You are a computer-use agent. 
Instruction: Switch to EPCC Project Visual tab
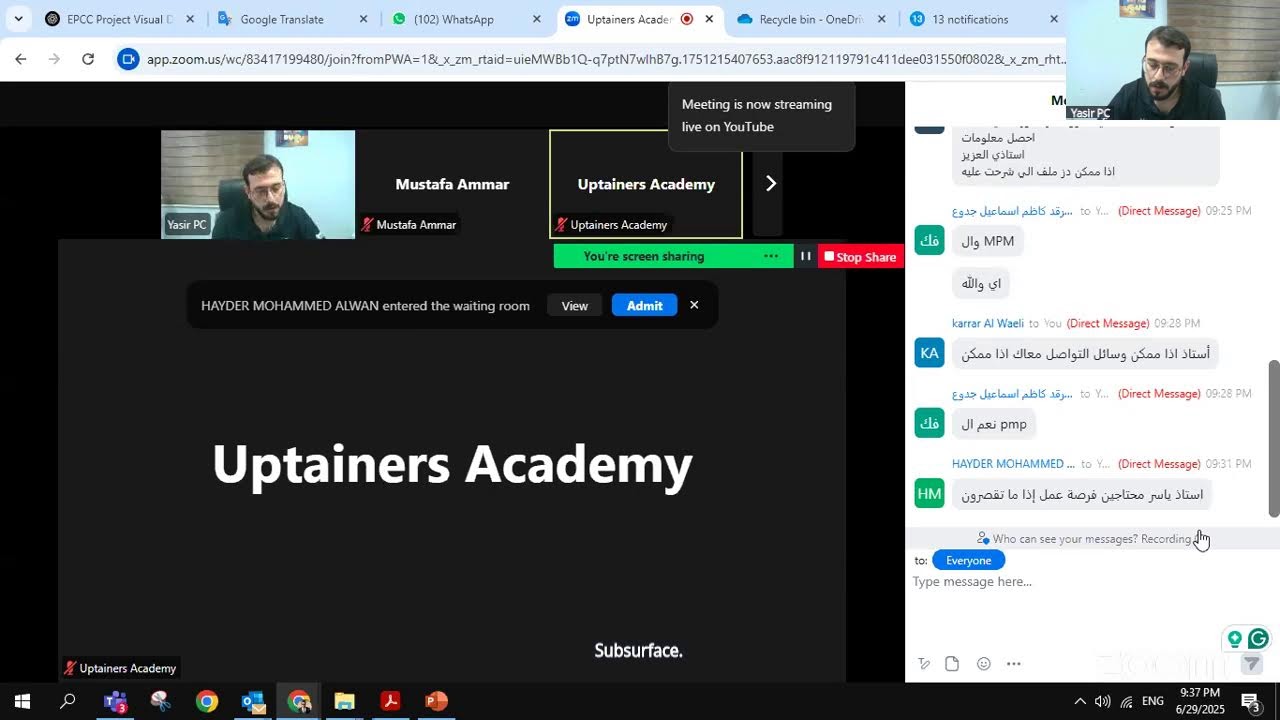pos(120,19)
